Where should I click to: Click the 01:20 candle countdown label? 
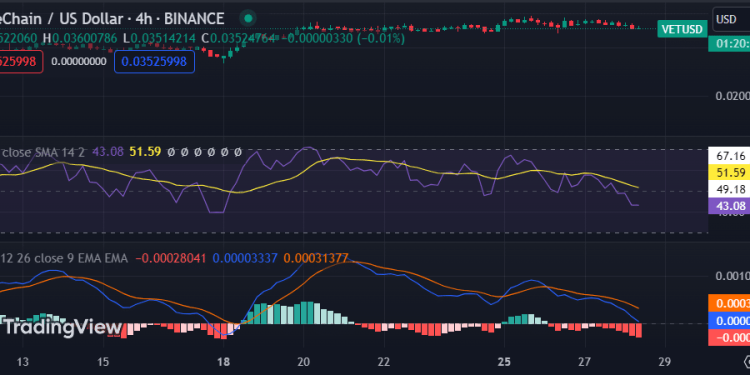point(729,44)
